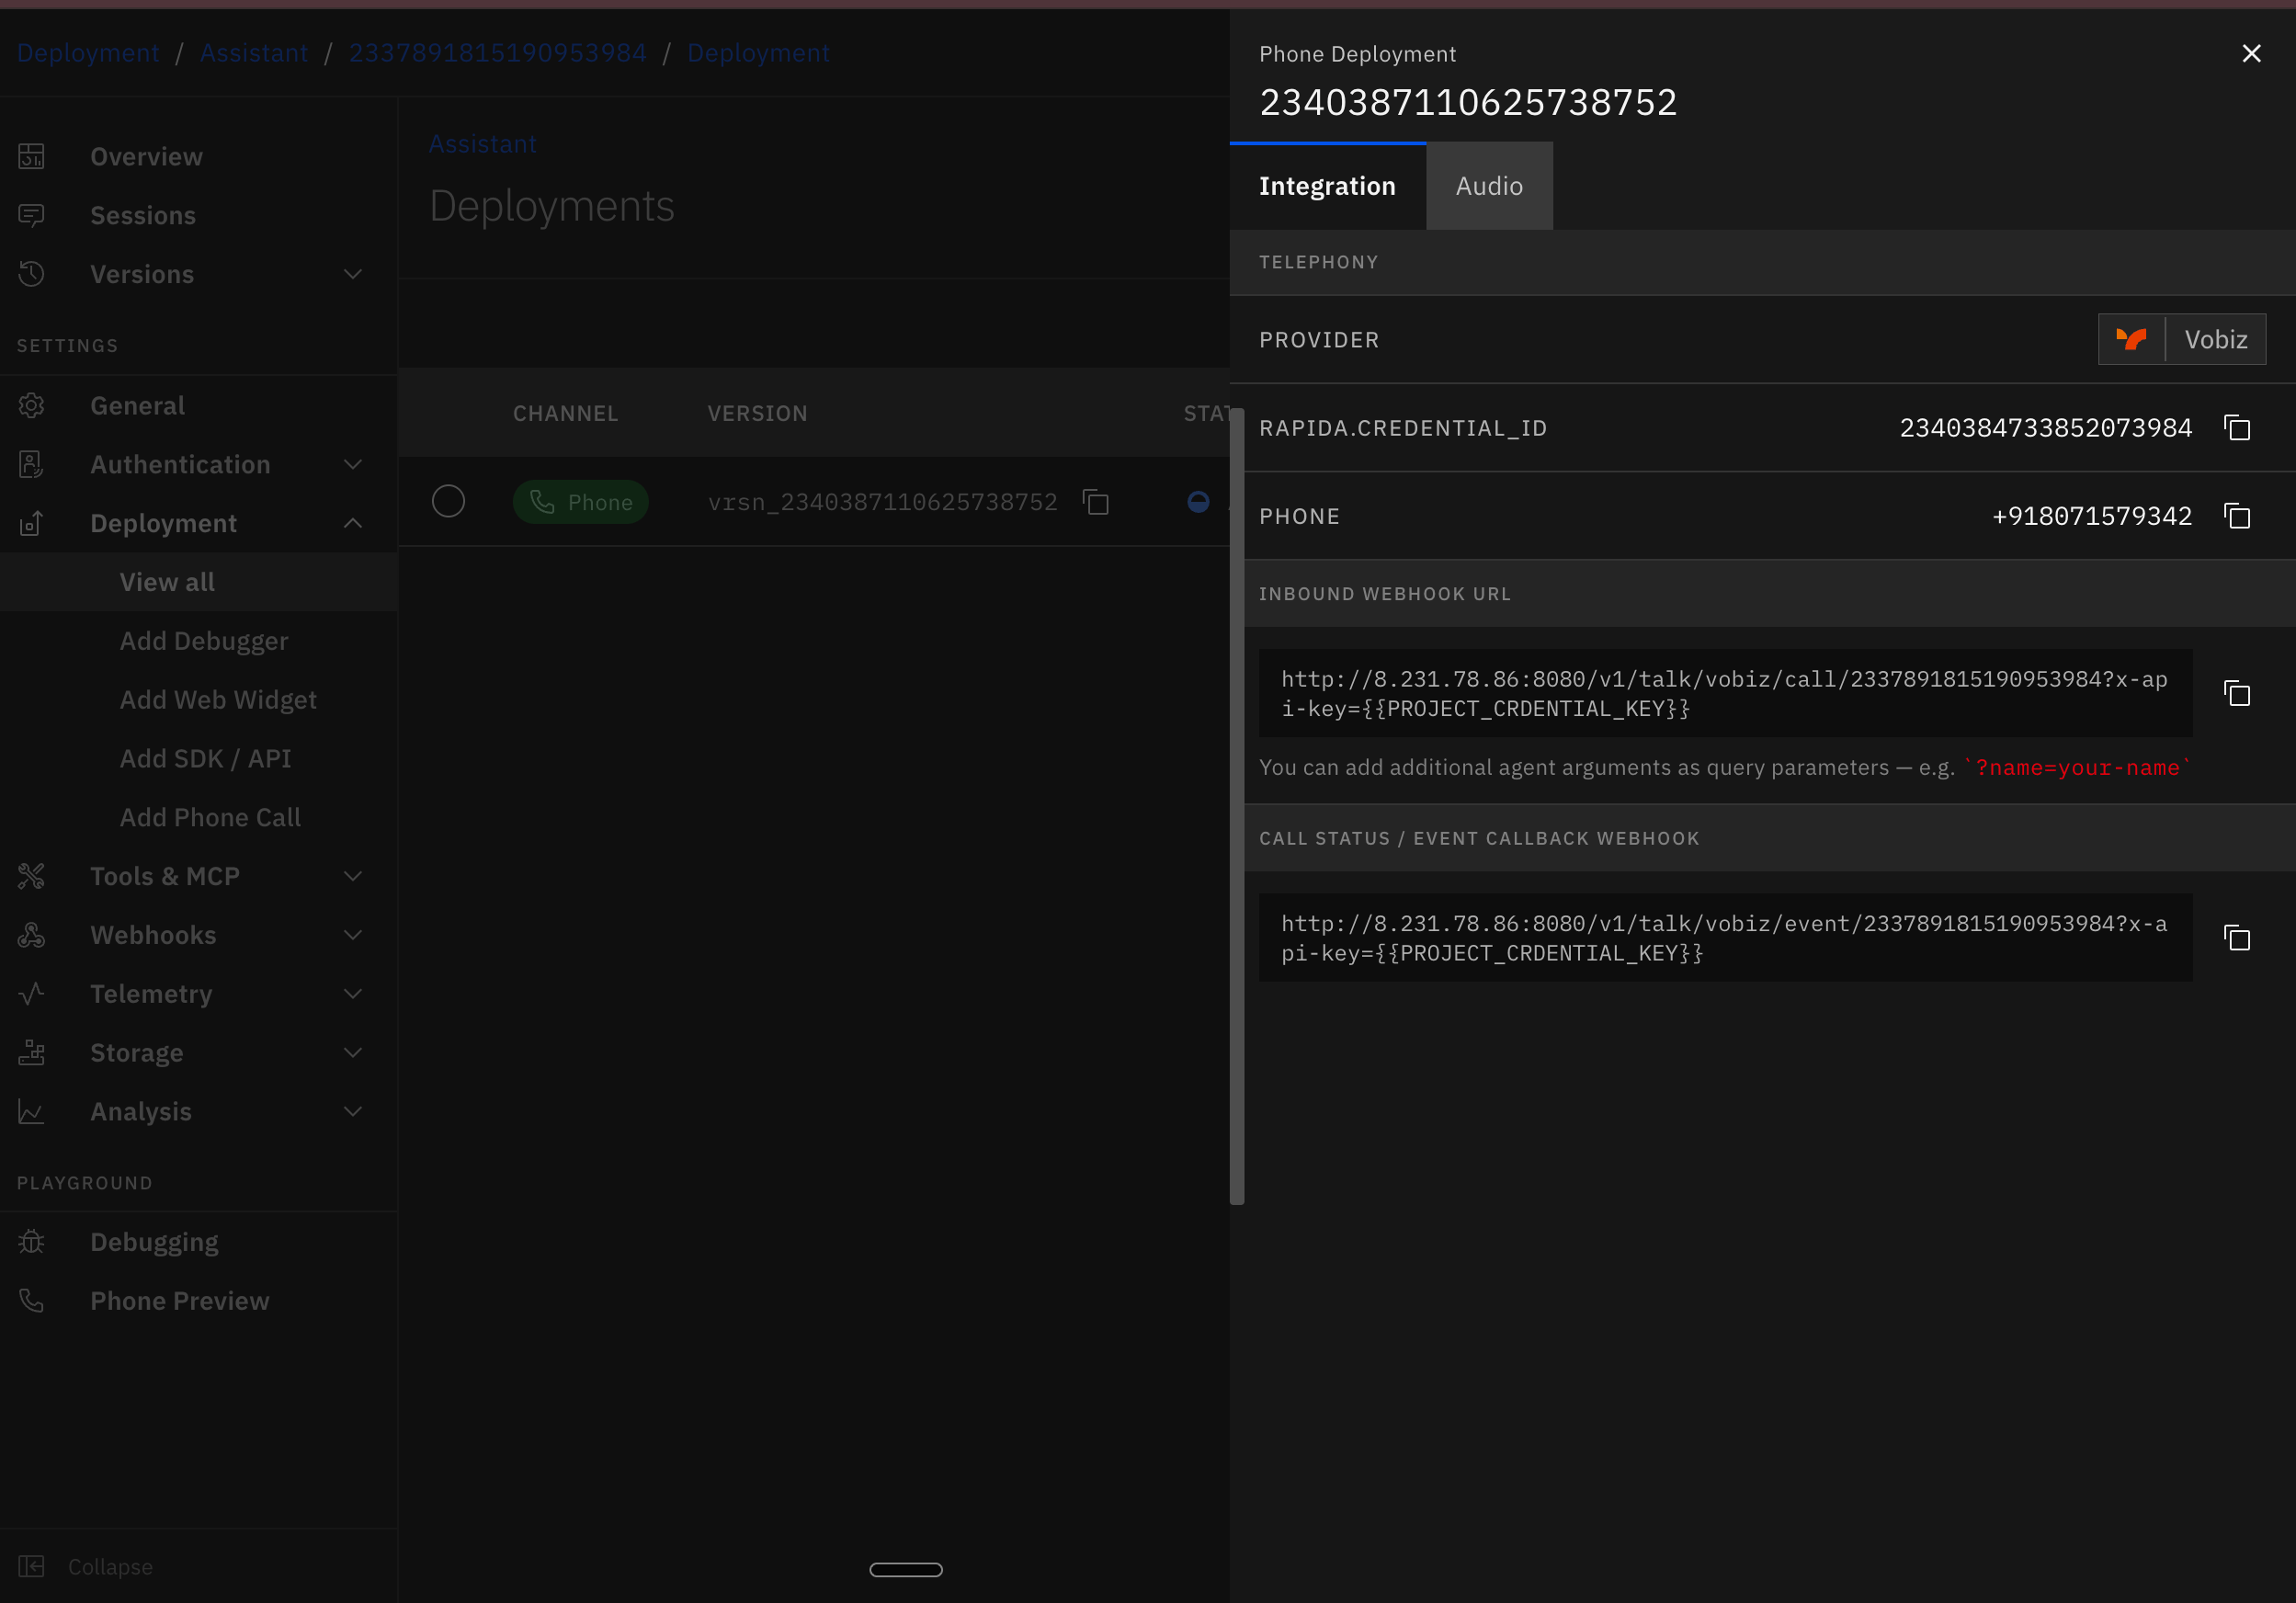
Task: Click the Versions history icon
Action: [31, 274]
